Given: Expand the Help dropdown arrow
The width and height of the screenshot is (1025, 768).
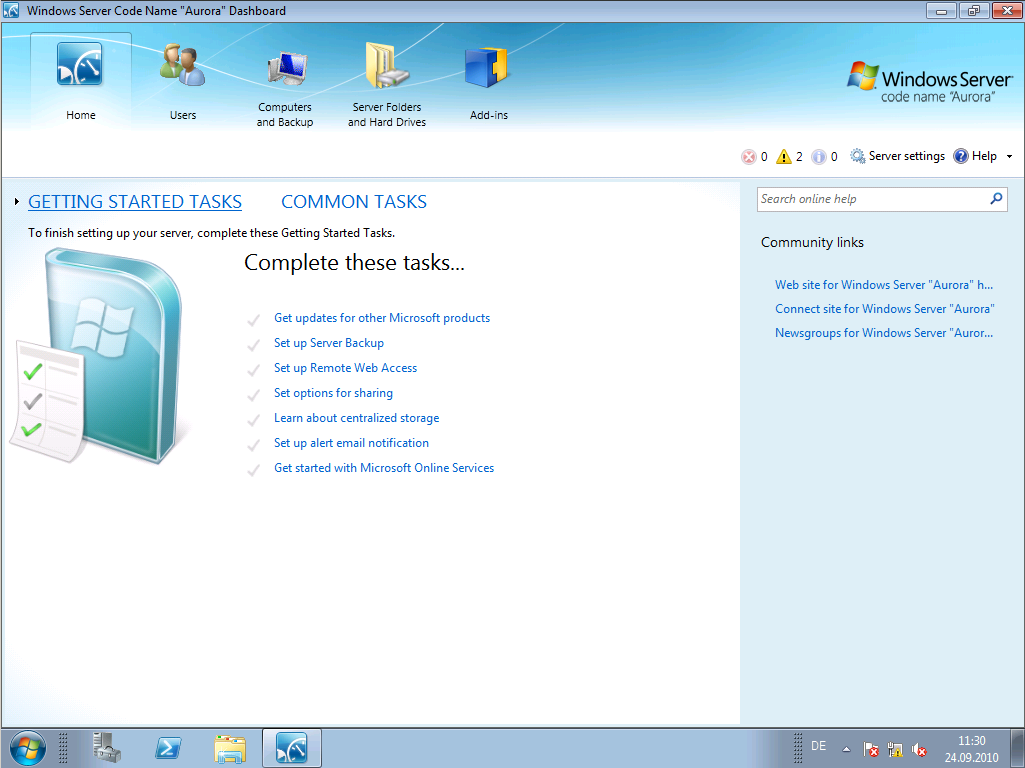Looking at the screenshot, I should 1009,157.
